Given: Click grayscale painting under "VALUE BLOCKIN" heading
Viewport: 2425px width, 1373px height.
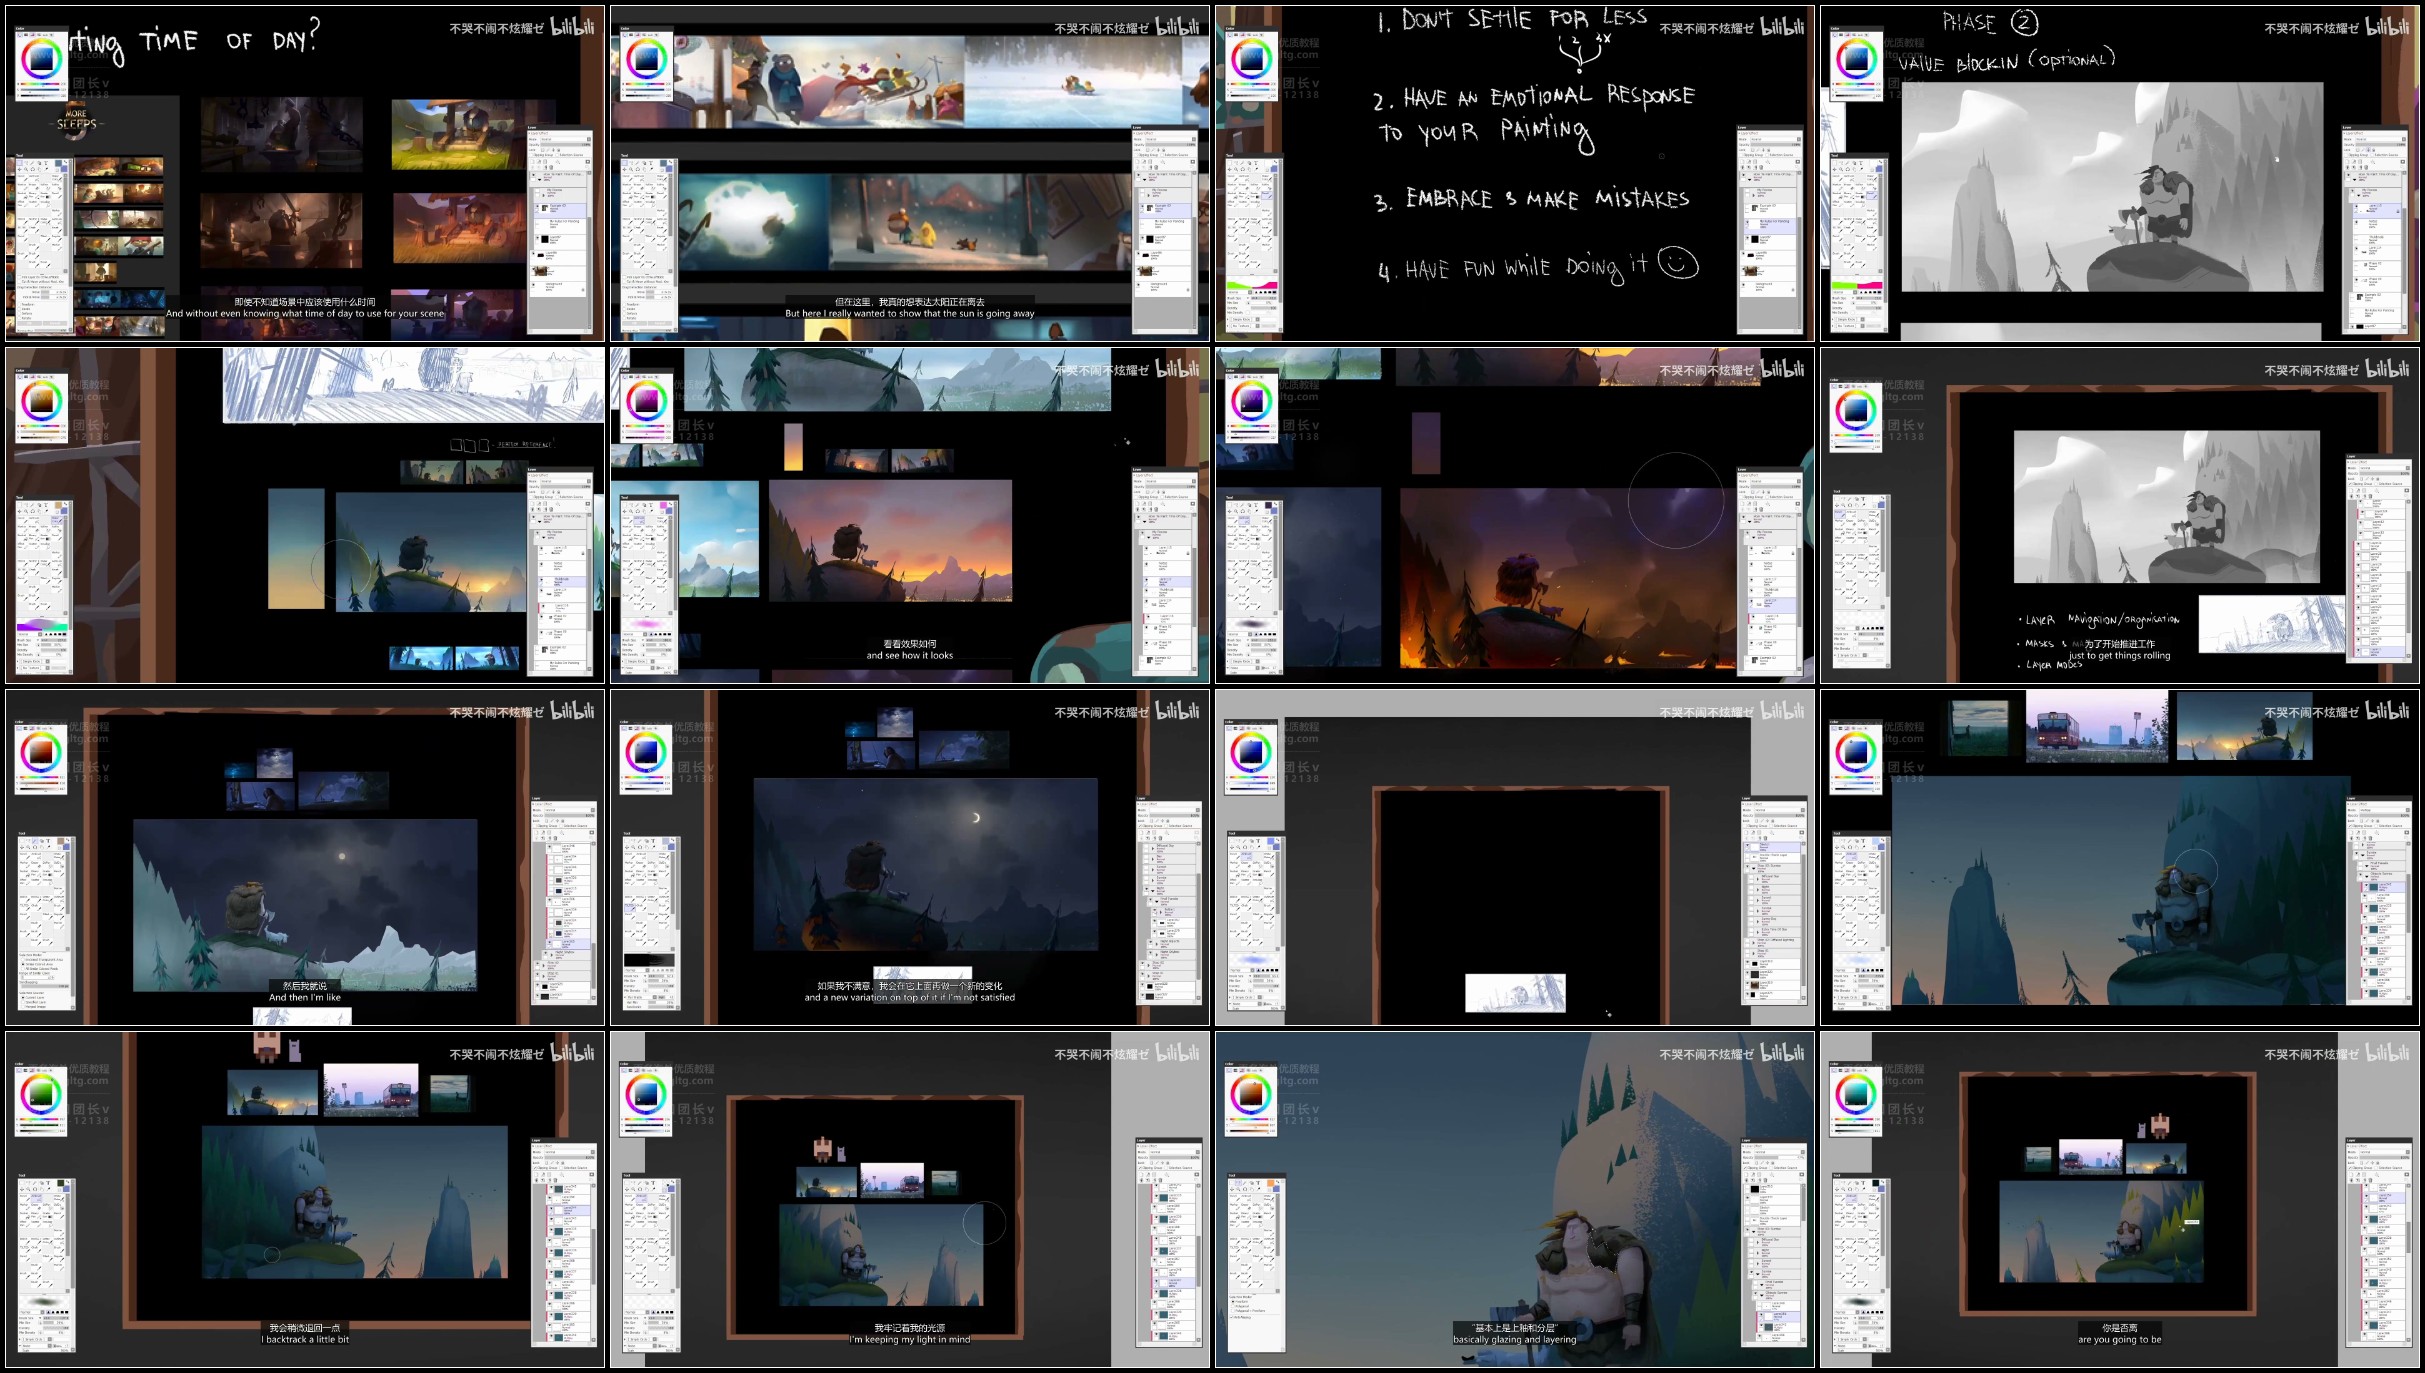Looking at the screenshot, I should [x=2112, y=187].
